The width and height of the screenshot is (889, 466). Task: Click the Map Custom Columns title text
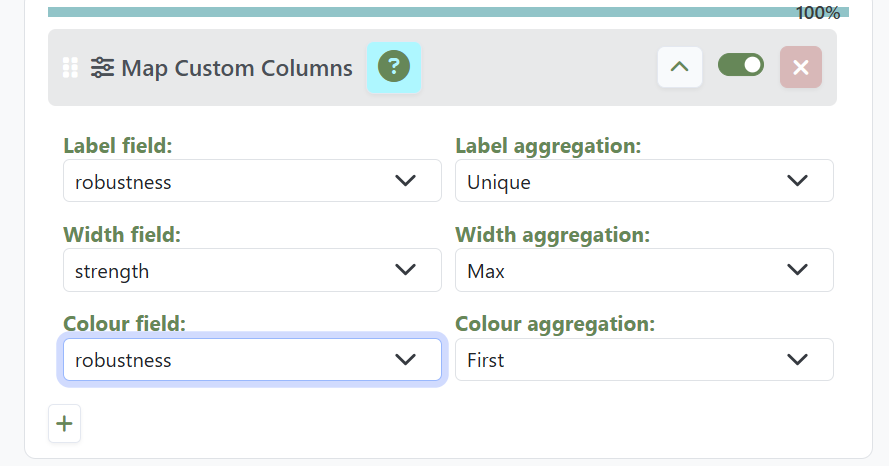[237, 68]
